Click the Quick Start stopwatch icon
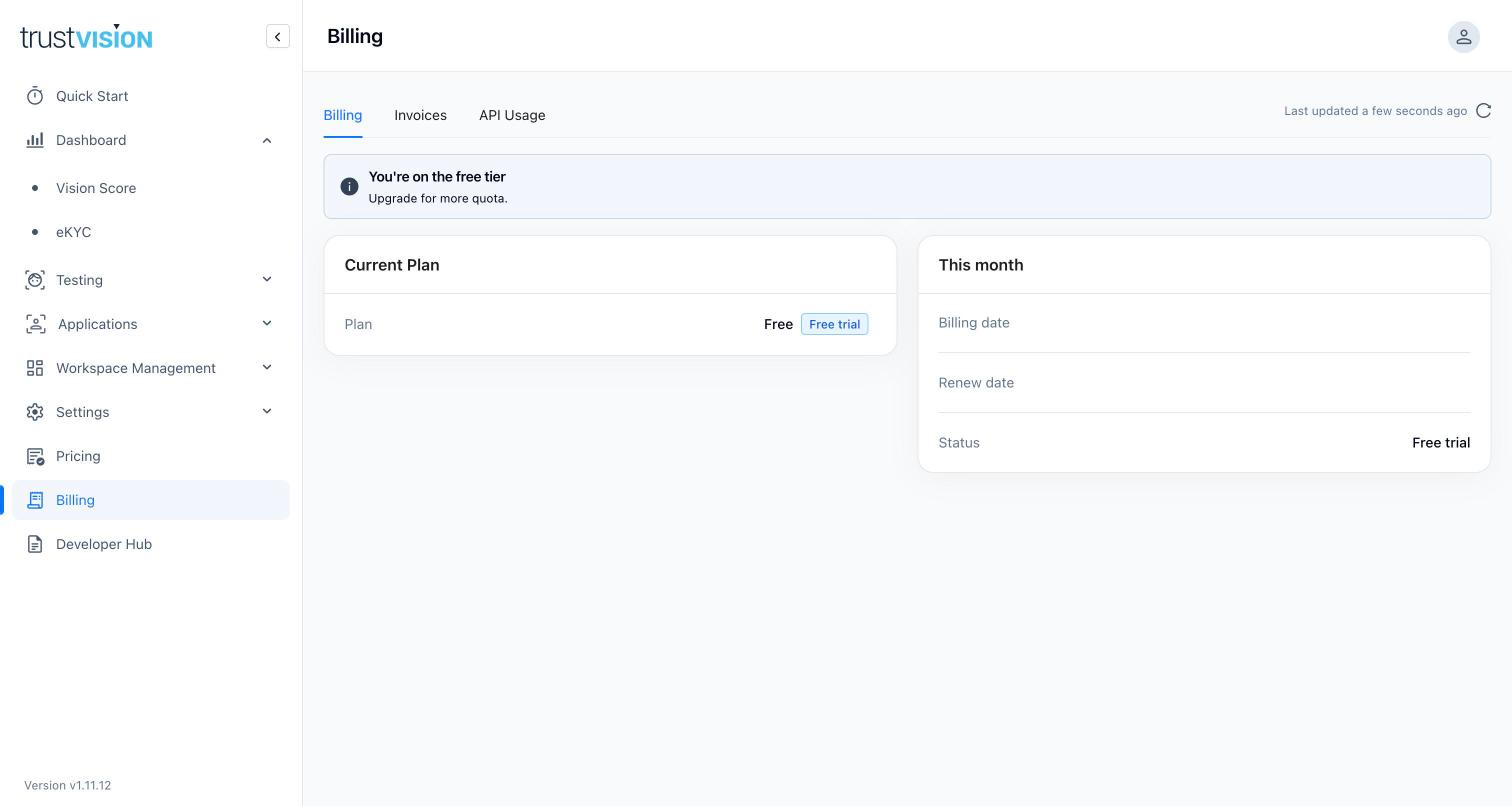 click(x=35, y=96)
